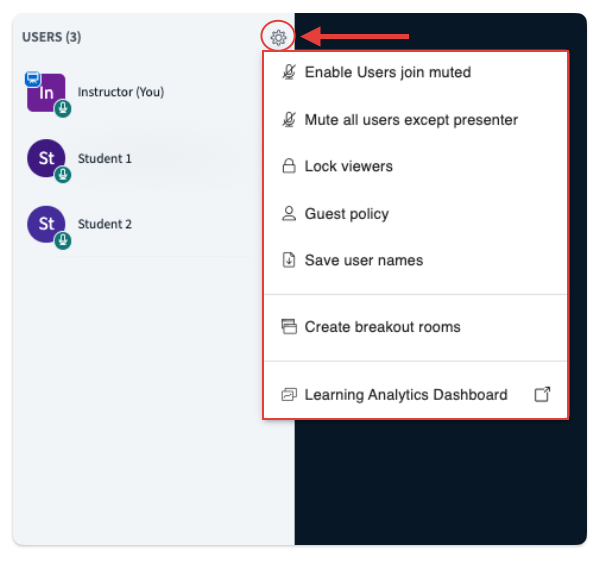
Task: Click the presenter badge on Instructor avatar
Action: point(33,79)
